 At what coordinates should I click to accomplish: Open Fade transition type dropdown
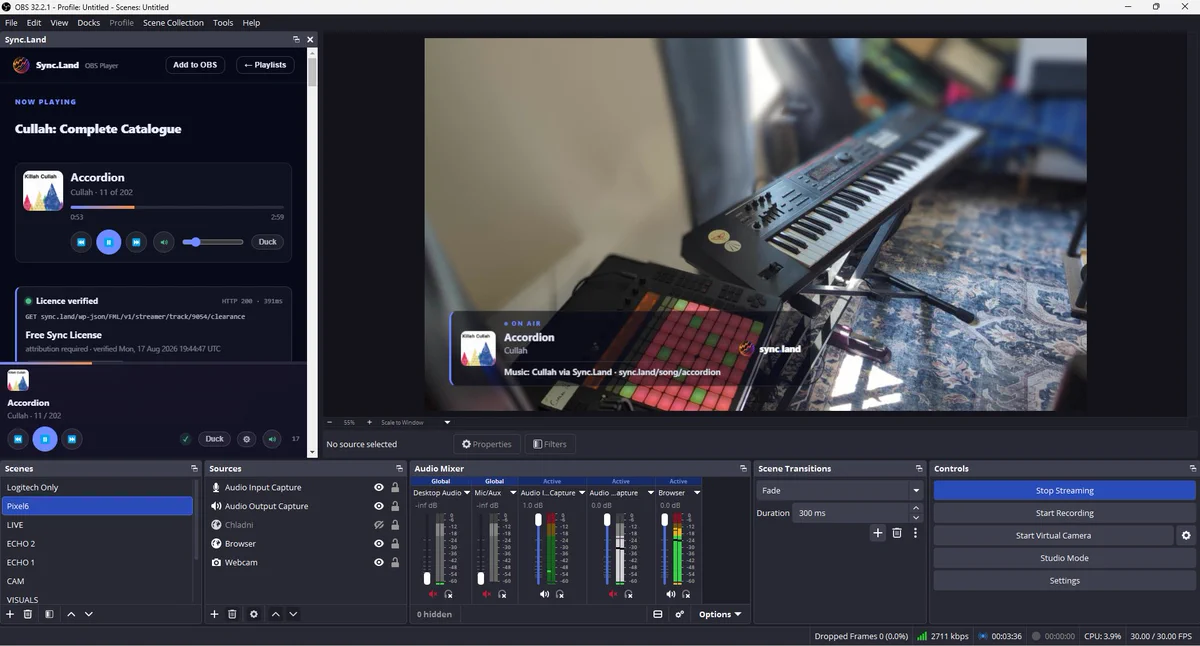tap(916, 491)
